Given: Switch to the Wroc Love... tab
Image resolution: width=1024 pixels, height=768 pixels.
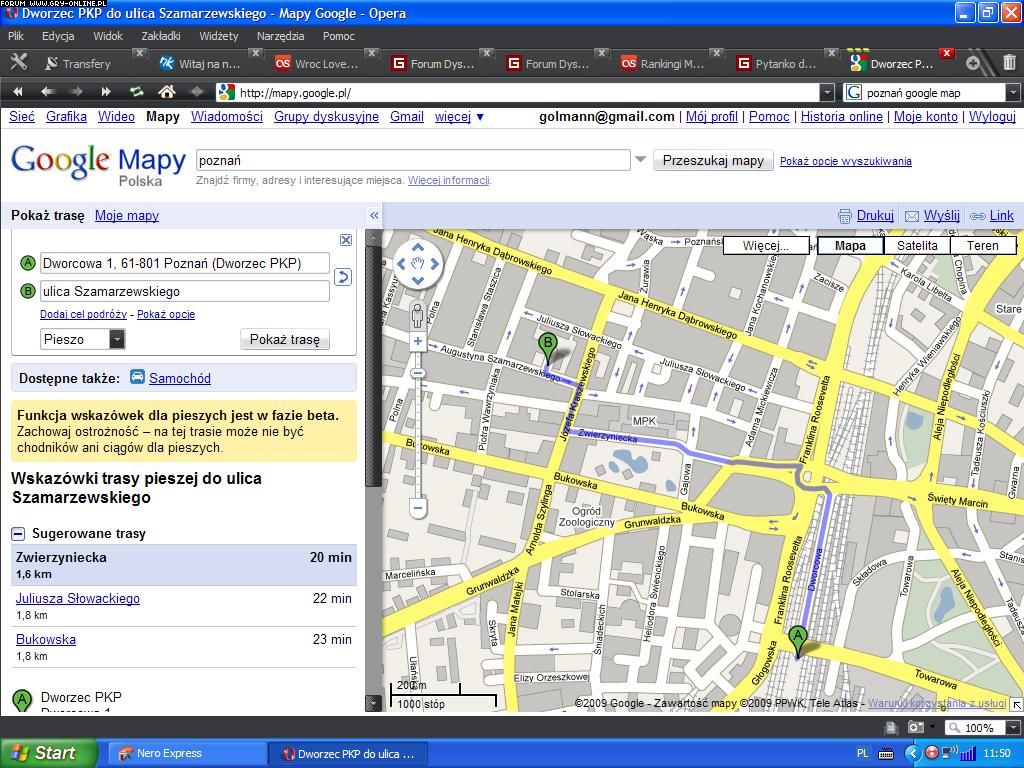Looking at the screenshot, I should (322, 63).
